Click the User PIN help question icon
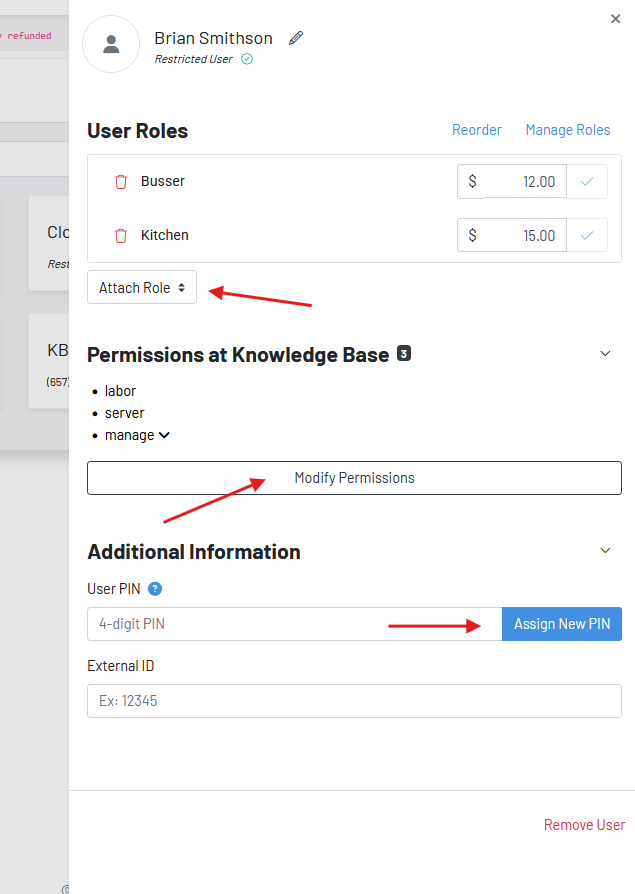635x894 pixels. (155, 589)
